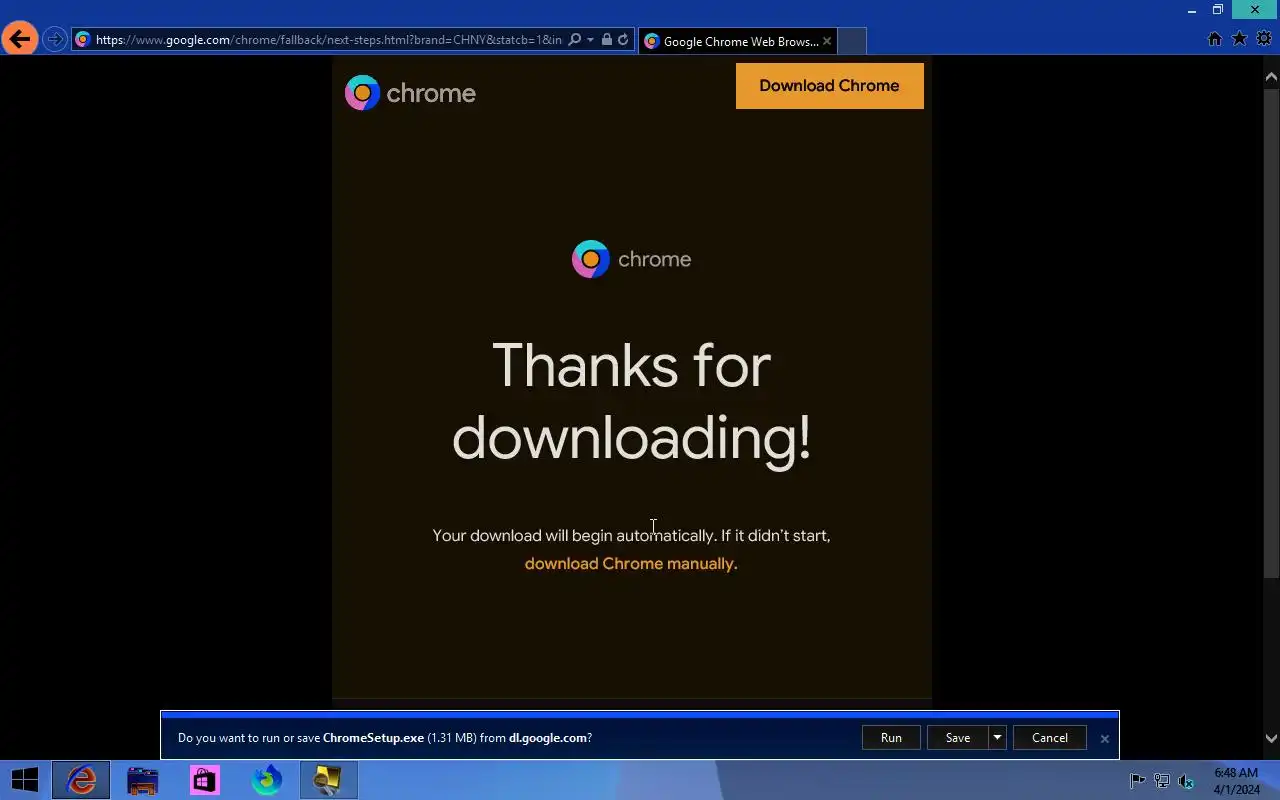Screen dimensions: 1280x800
Task: Click 'dl.google.com' text in notification bar
Action: (547, 738)
